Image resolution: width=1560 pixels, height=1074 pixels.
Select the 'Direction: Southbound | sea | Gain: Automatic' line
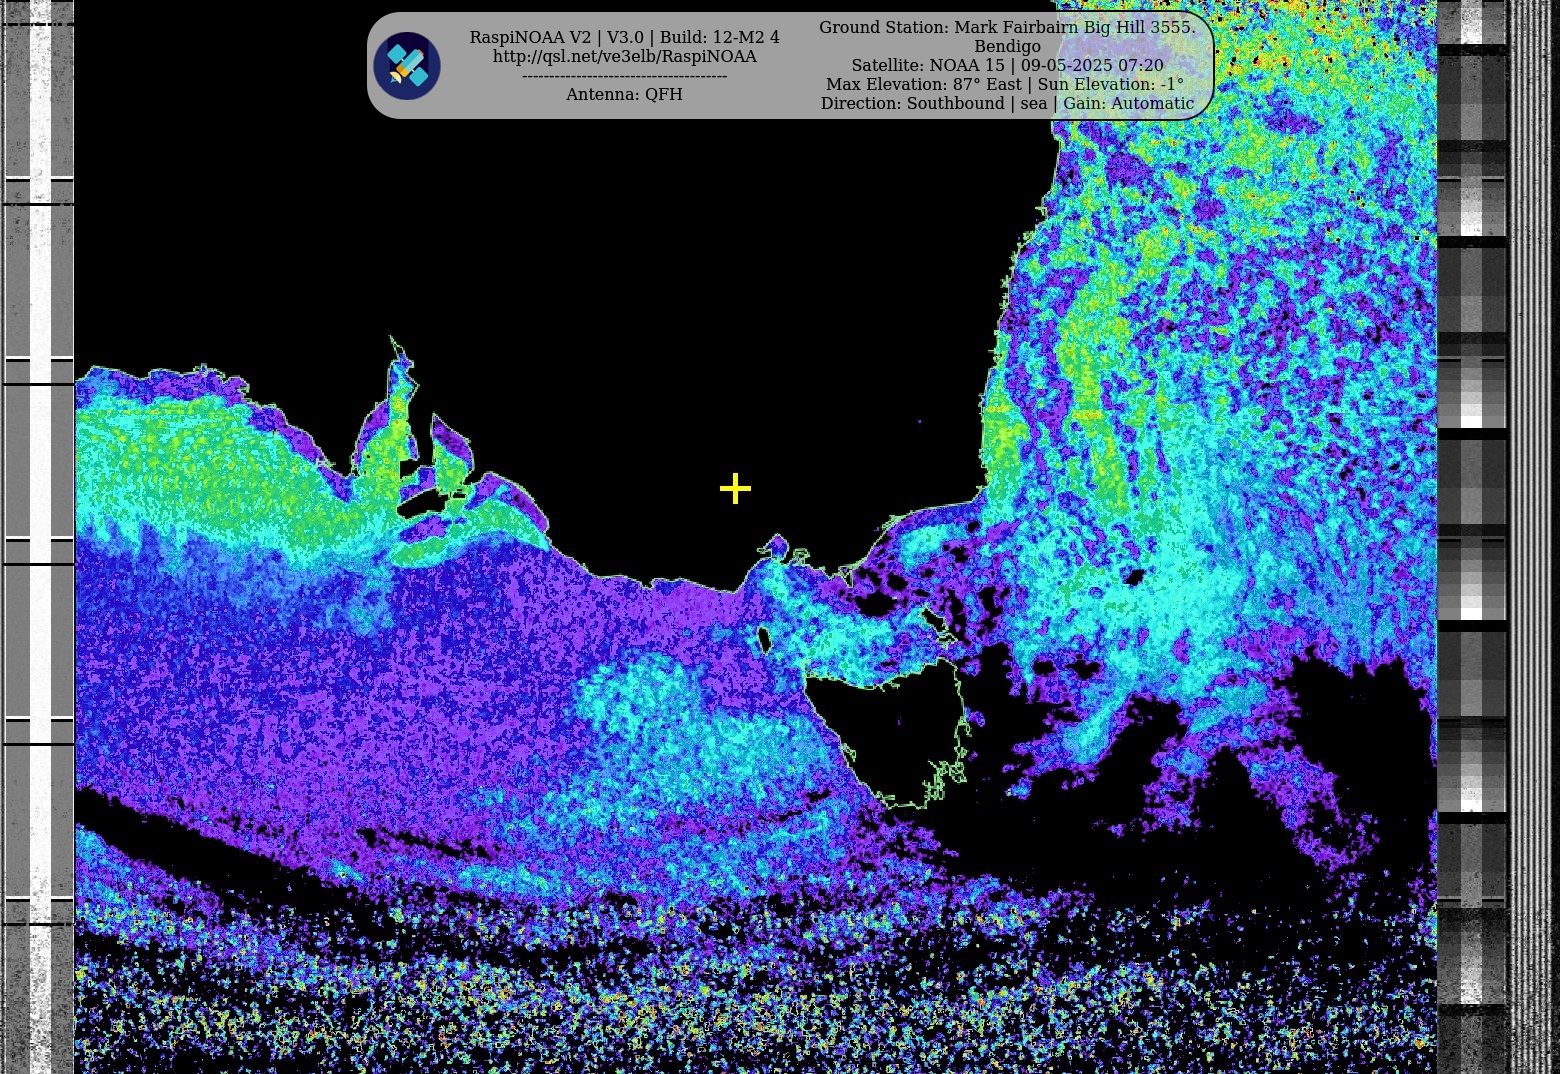[x=1007, y=103]
